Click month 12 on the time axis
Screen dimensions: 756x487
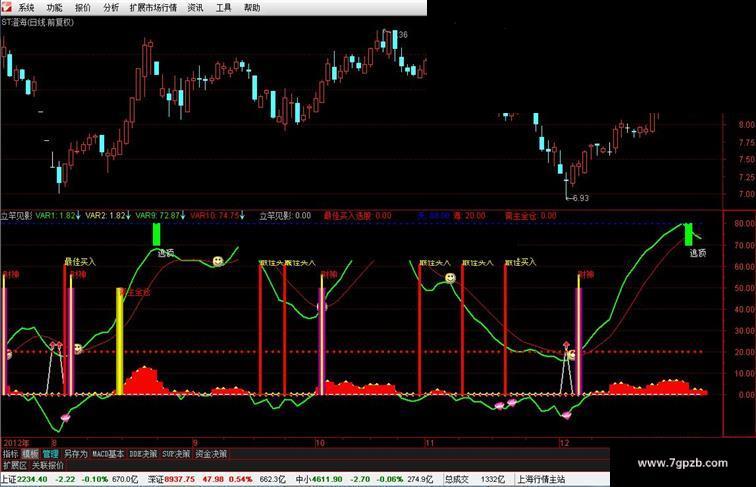pos(564,443)
